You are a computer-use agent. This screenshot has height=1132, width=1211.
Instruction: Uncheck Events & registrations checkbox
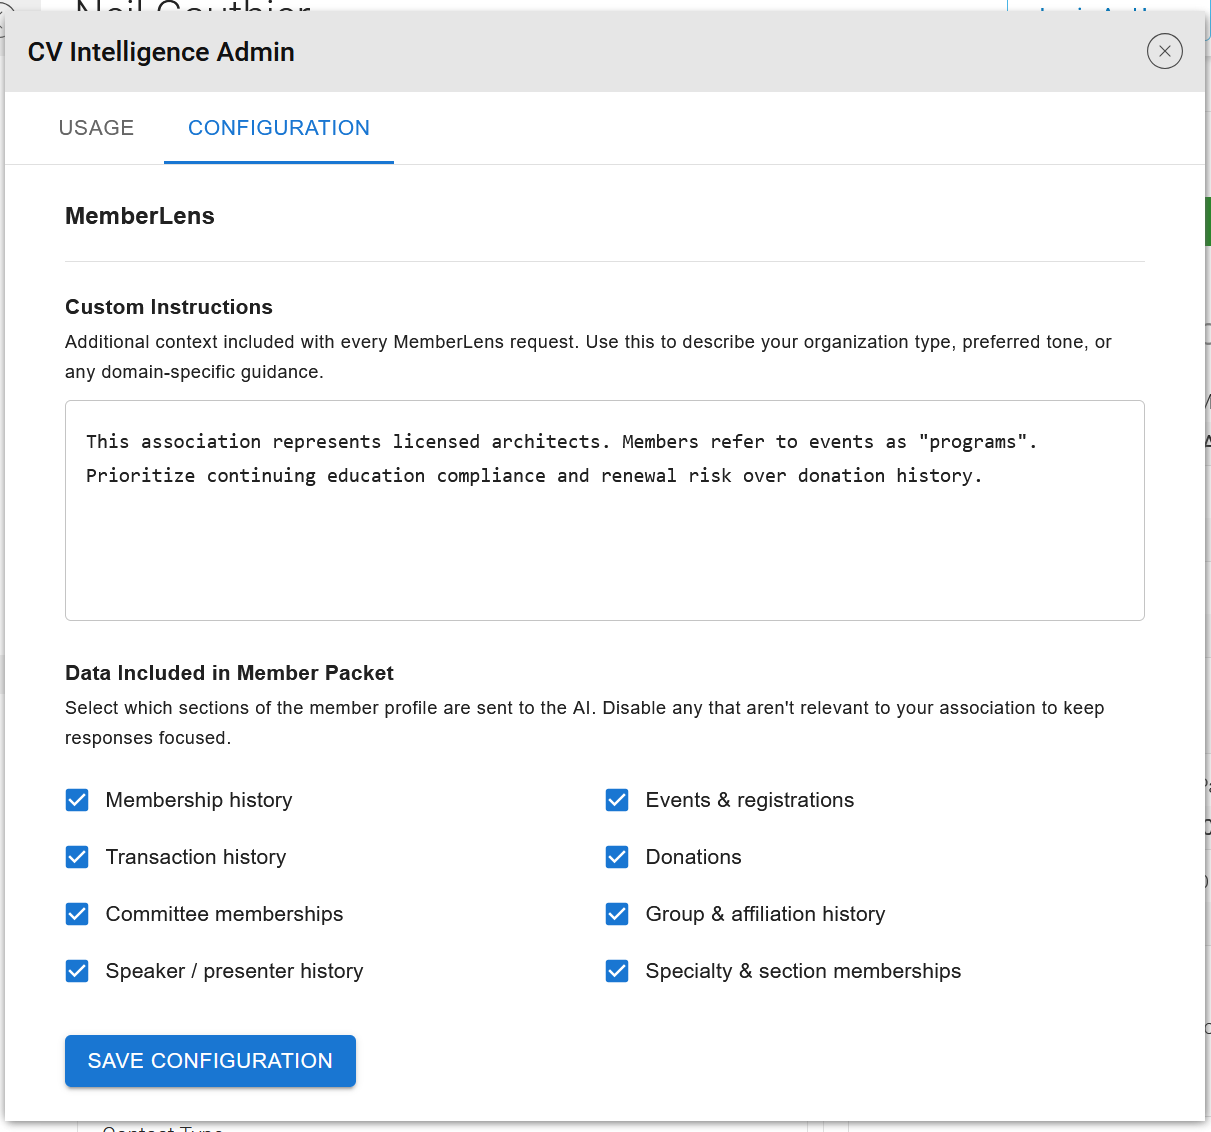(617, 800)
